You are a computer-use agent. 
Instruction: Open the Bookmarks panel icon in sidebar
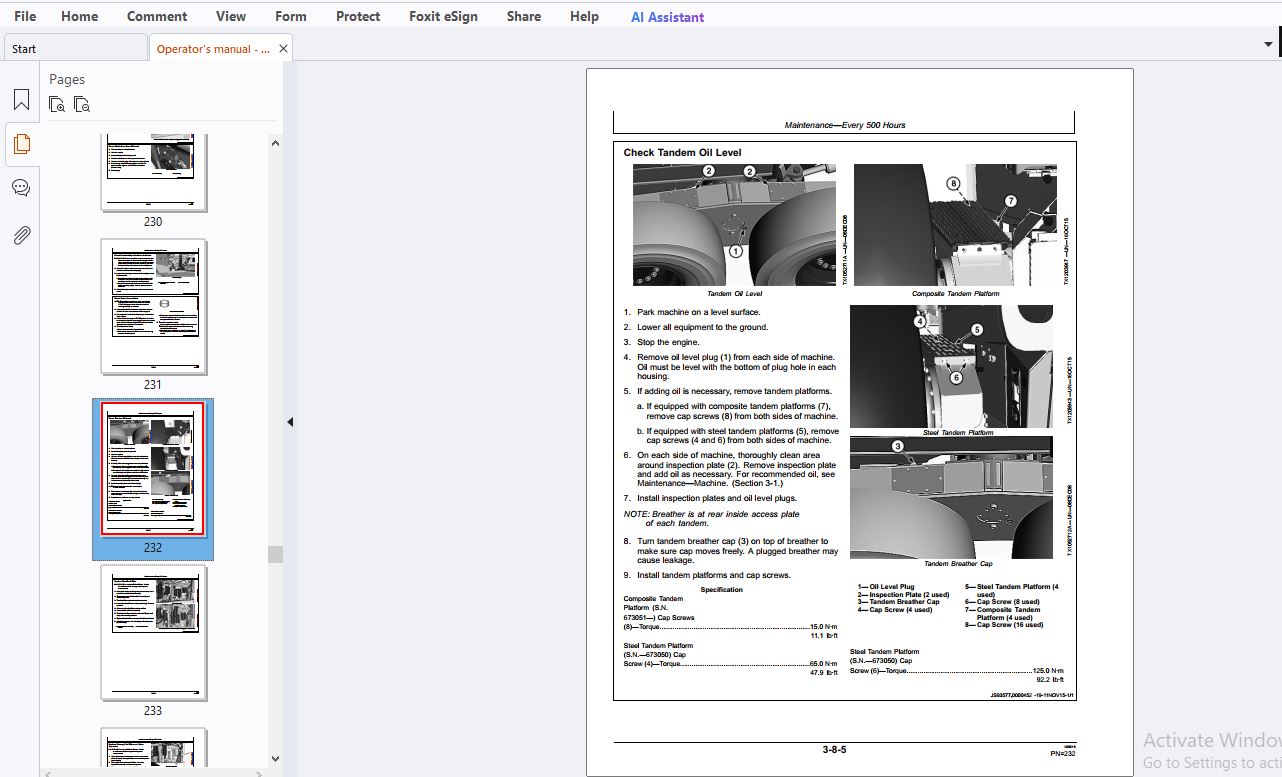(21, 100)
